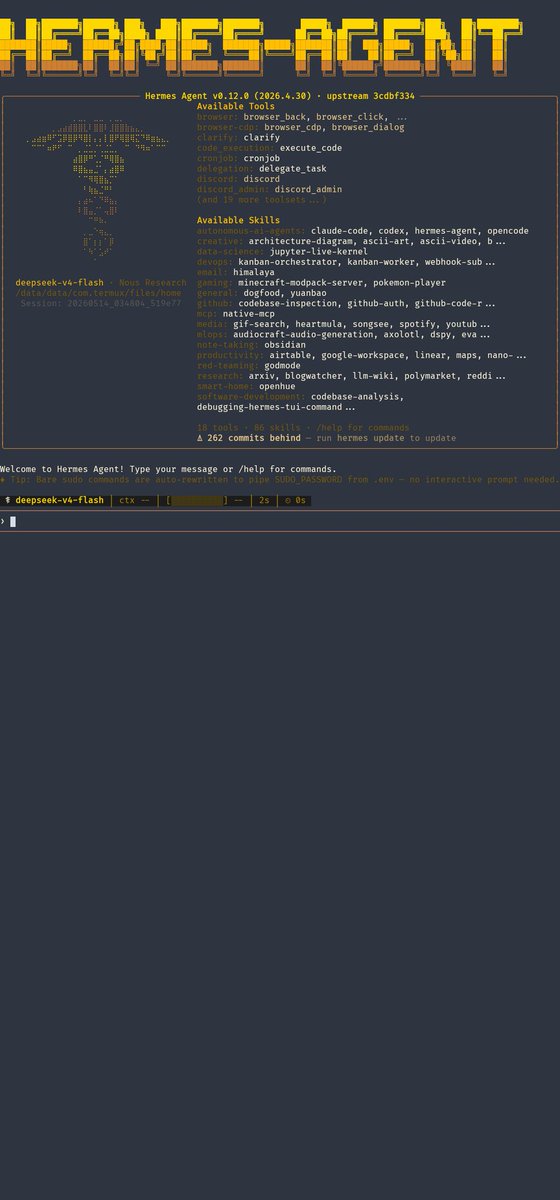Select deepseek-v4-flash in the status bar
Screen dimensions: 560x1200
point(59,500)
